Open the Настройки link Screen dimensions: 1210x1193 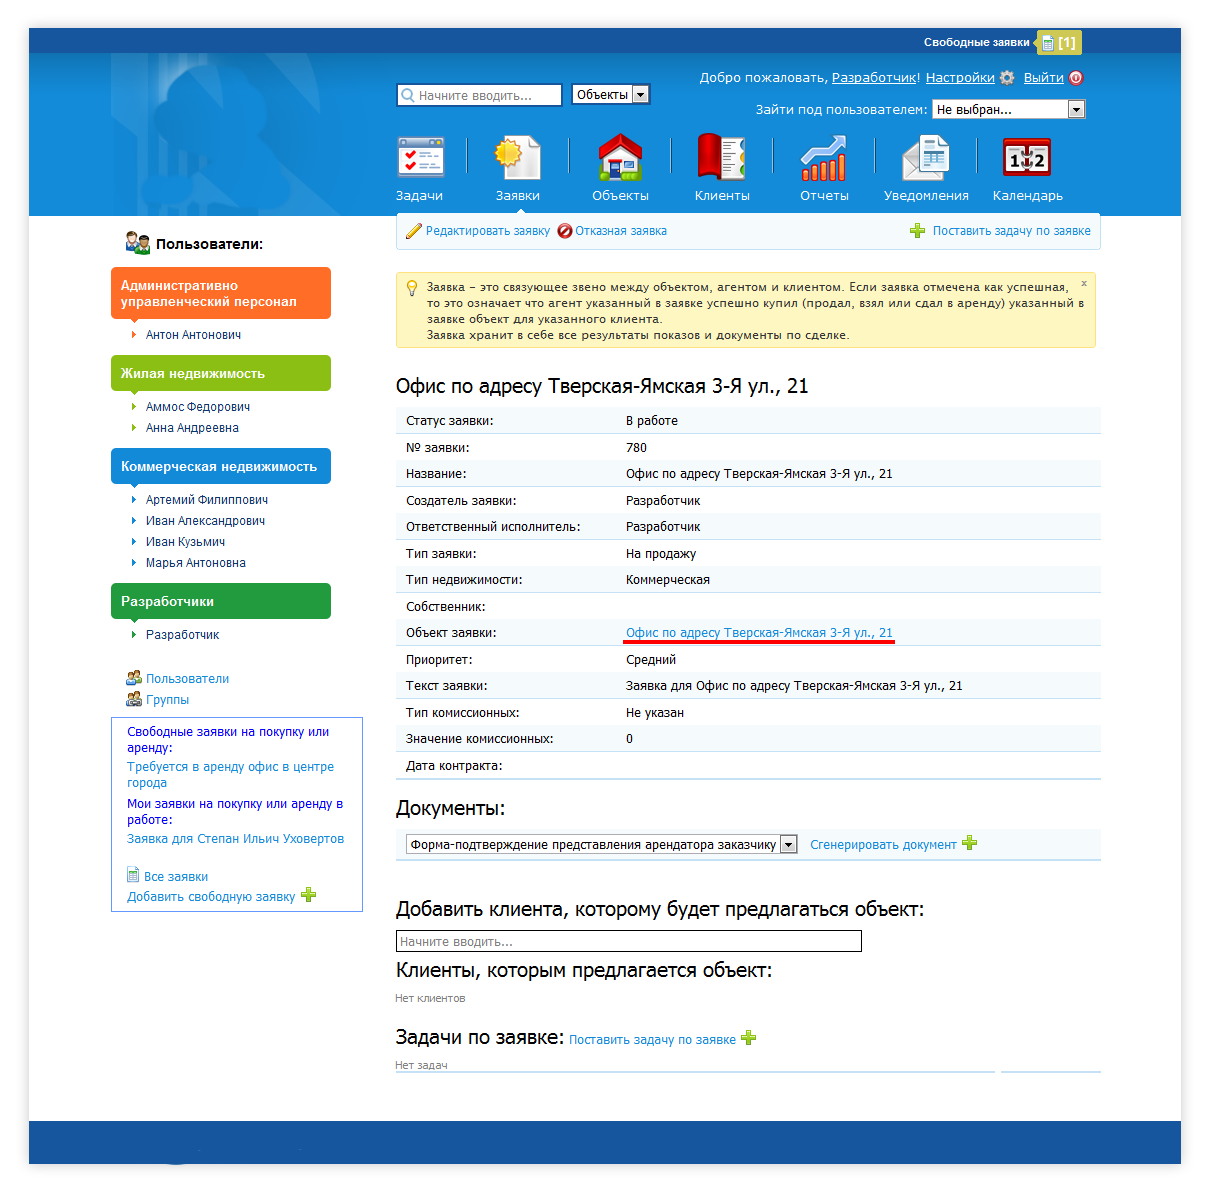coord(960,77)
